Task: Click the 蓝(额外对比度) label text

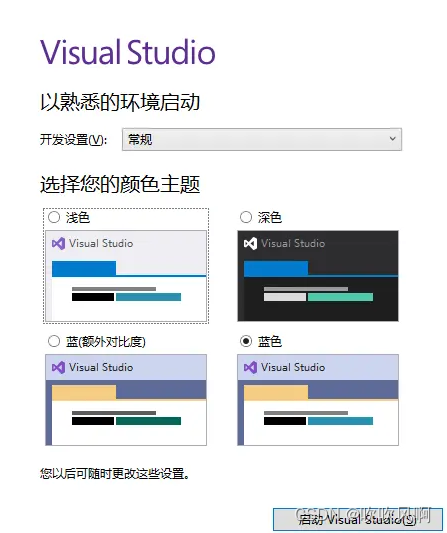Action: tap(106, 342)
